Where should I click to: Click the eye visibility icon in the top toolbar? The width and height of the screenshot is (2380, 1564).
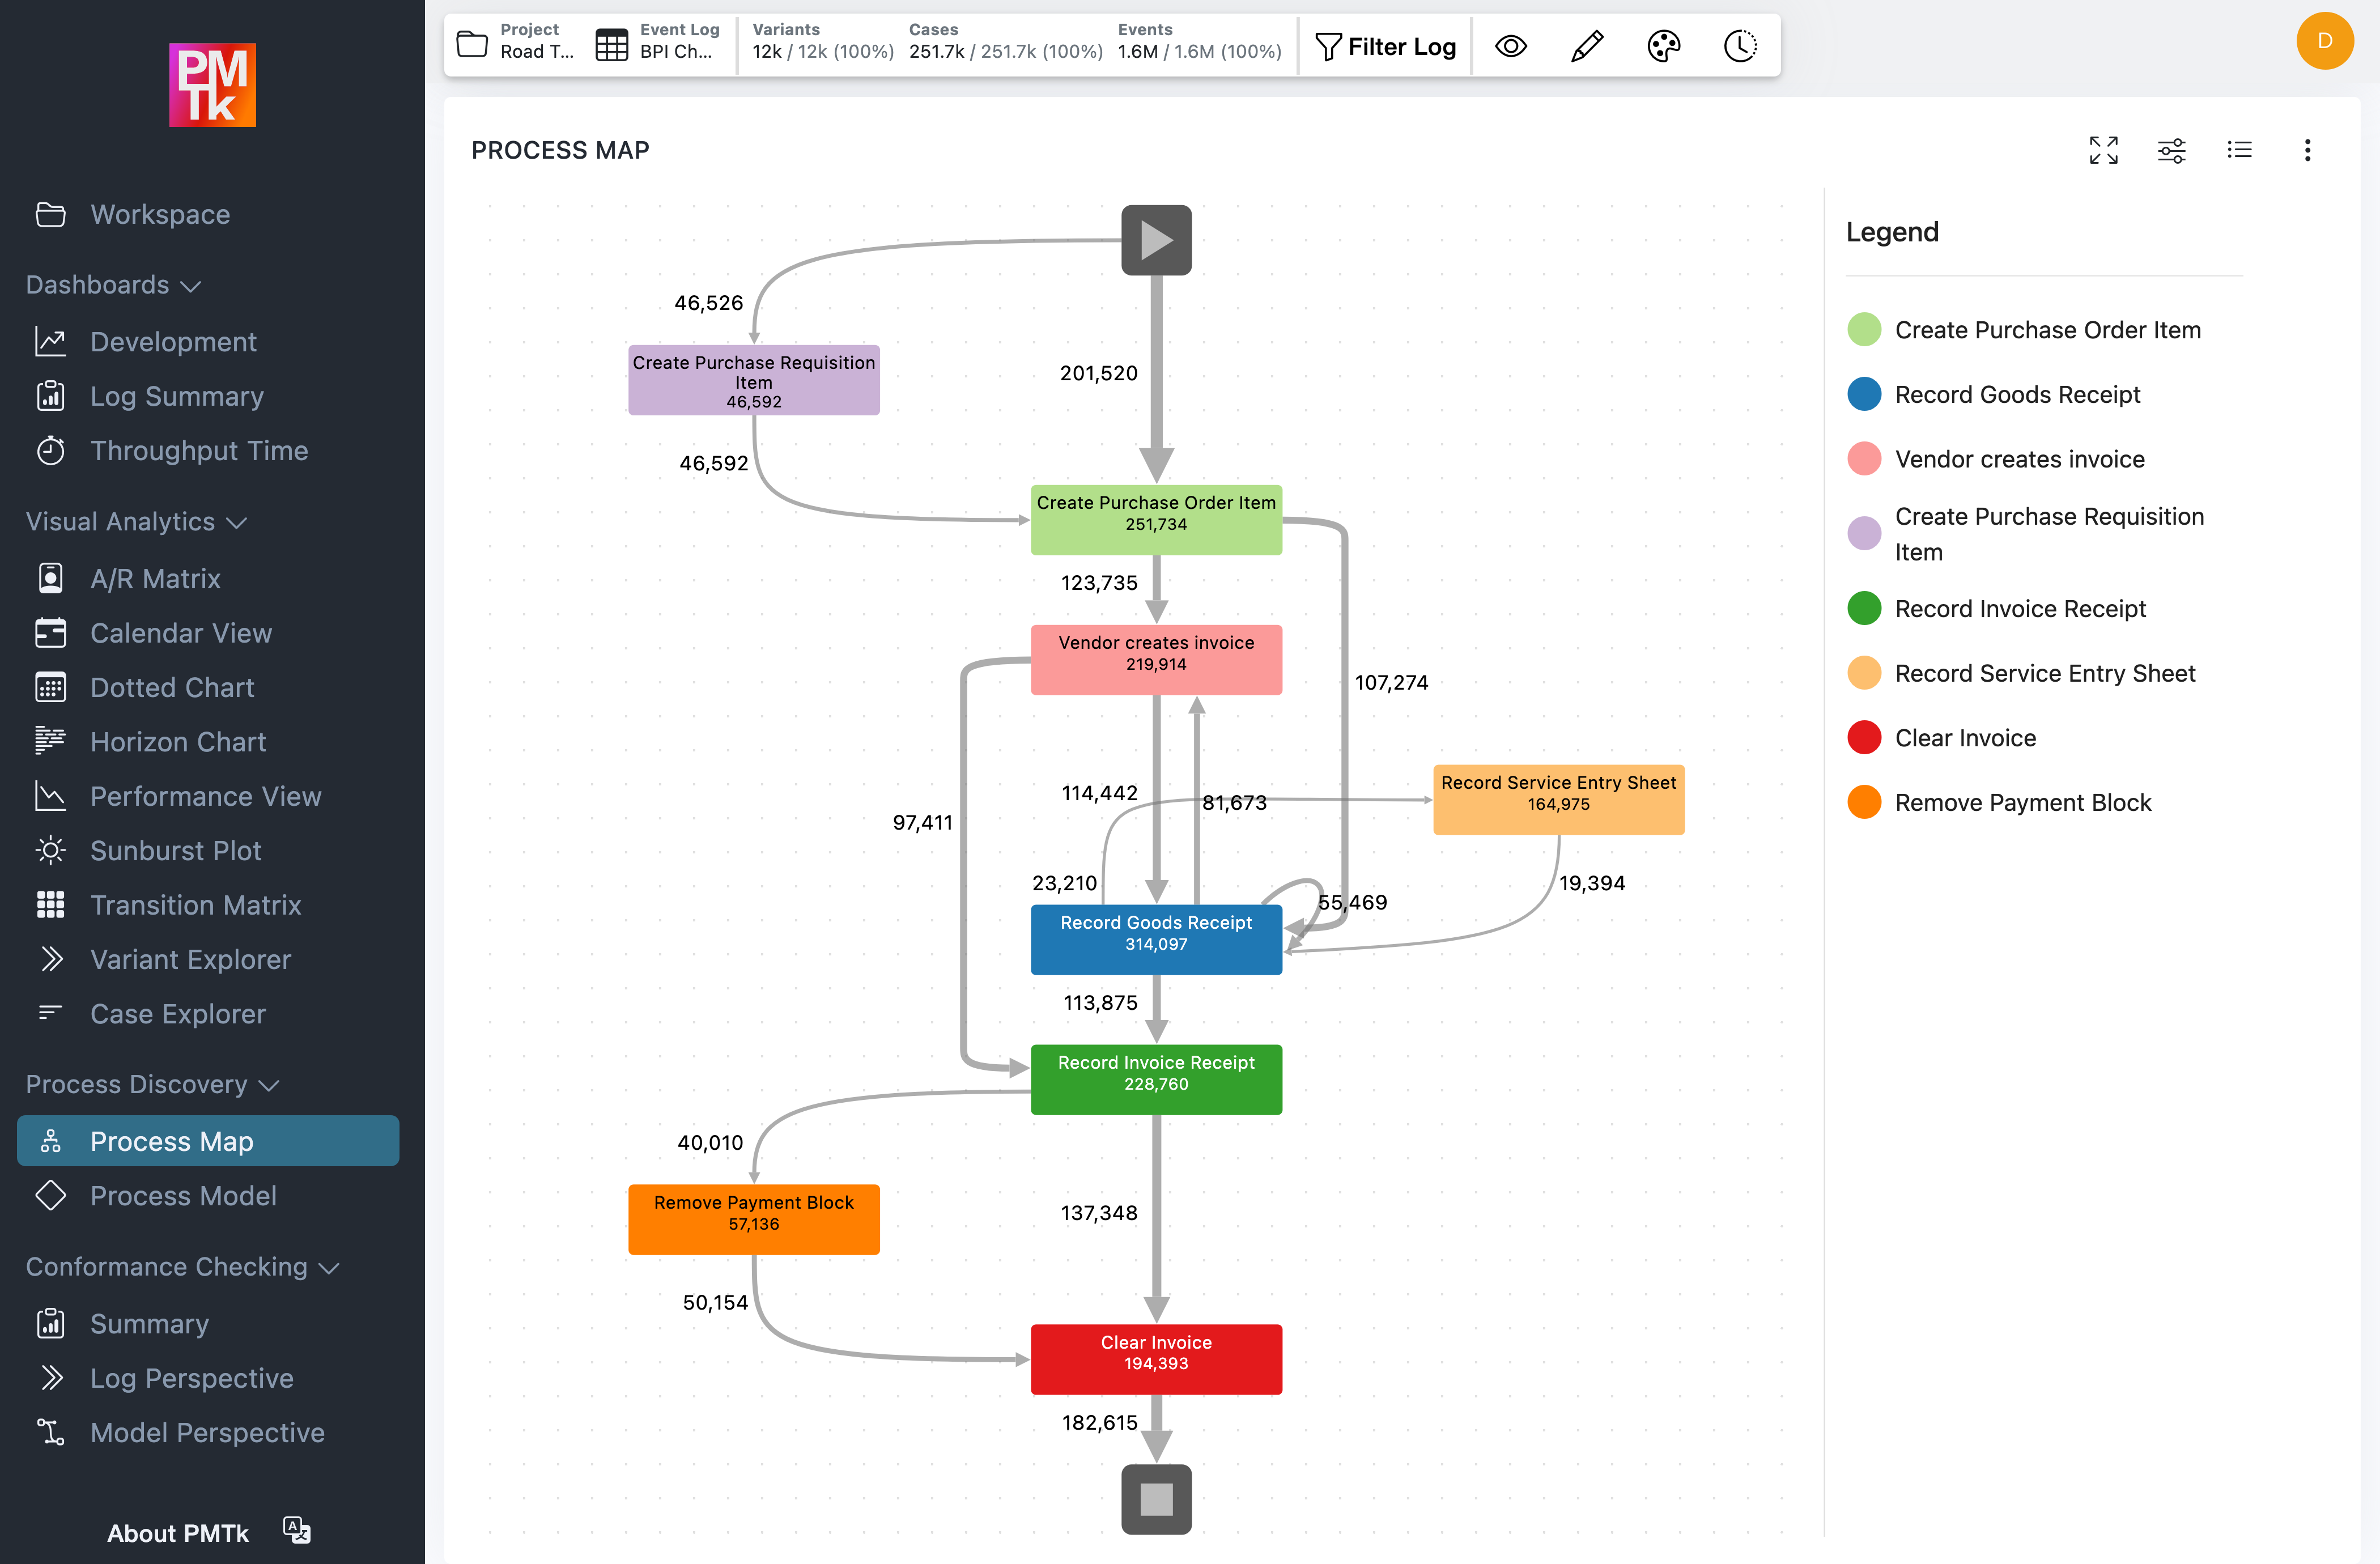tap(1511, 45)
